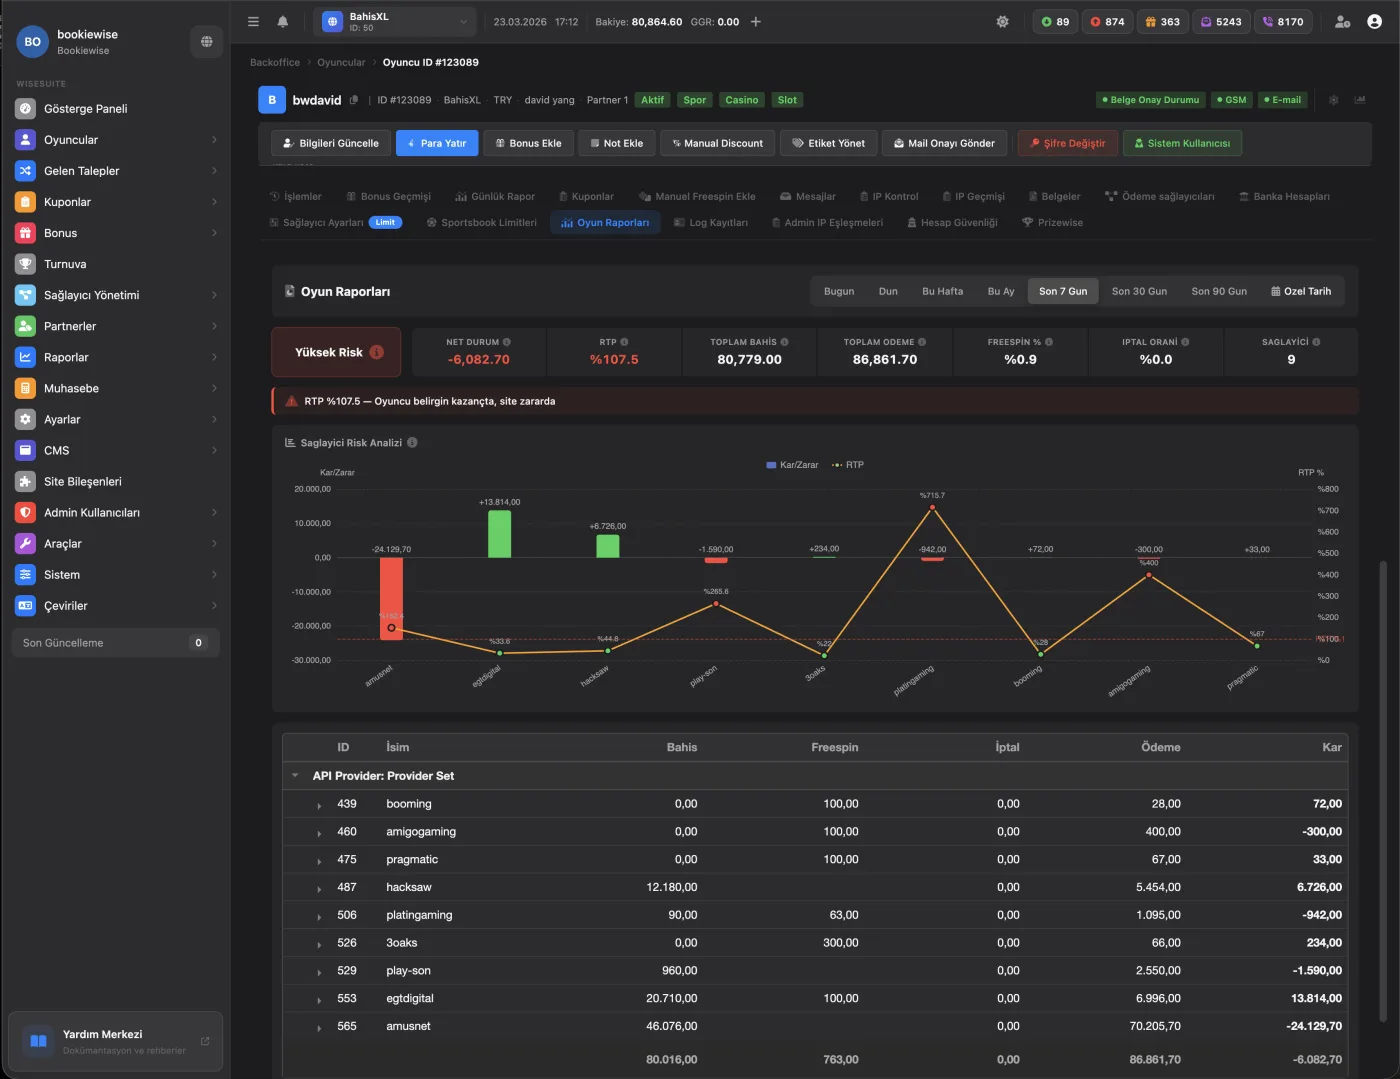Open the notifications bell icon

point(283,21)
